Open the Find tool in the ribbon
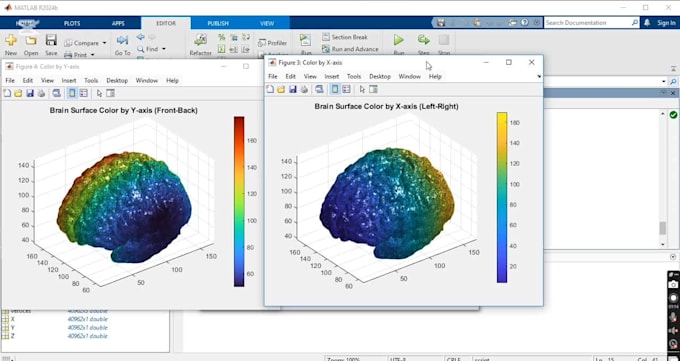The height and width of the screenshot is (361, 680). (x=147, y=49)
